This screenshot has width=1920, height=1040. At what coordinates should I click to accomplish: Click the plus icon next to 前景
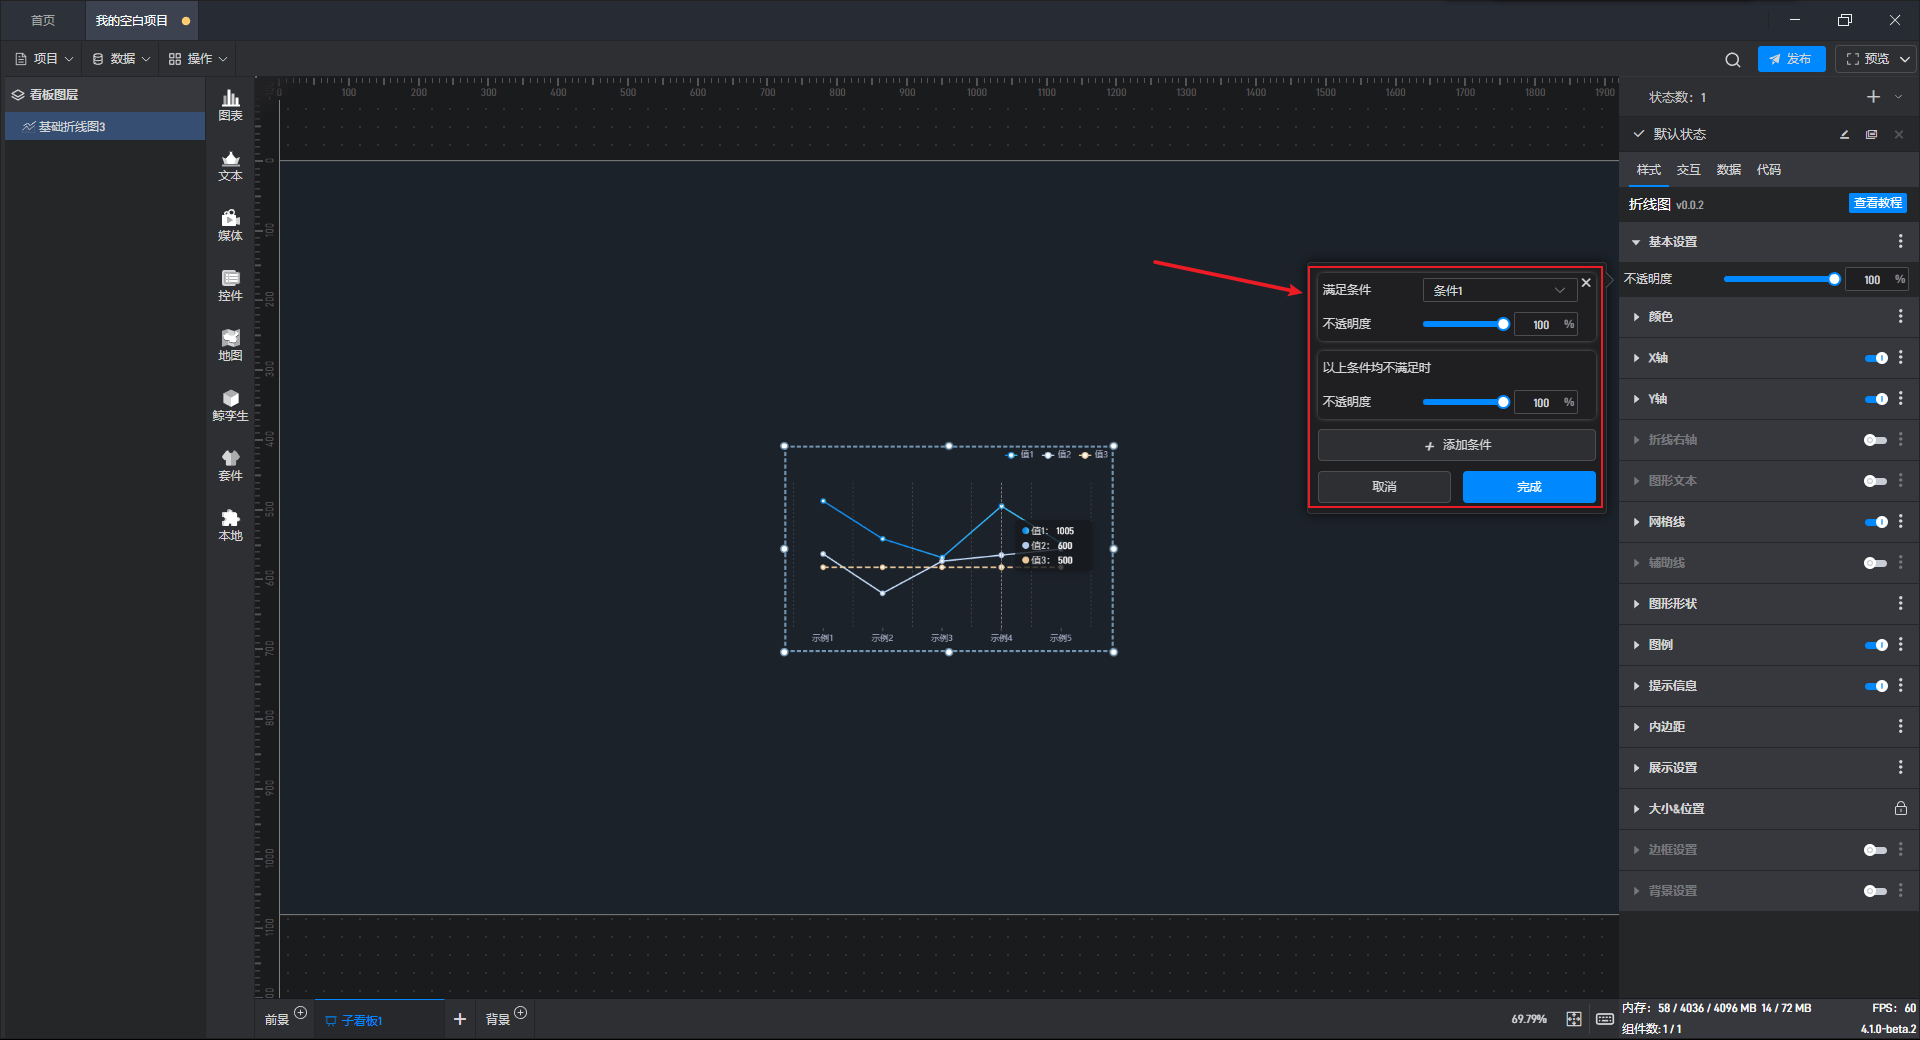pyautogui.click(x=300, y=1013)
